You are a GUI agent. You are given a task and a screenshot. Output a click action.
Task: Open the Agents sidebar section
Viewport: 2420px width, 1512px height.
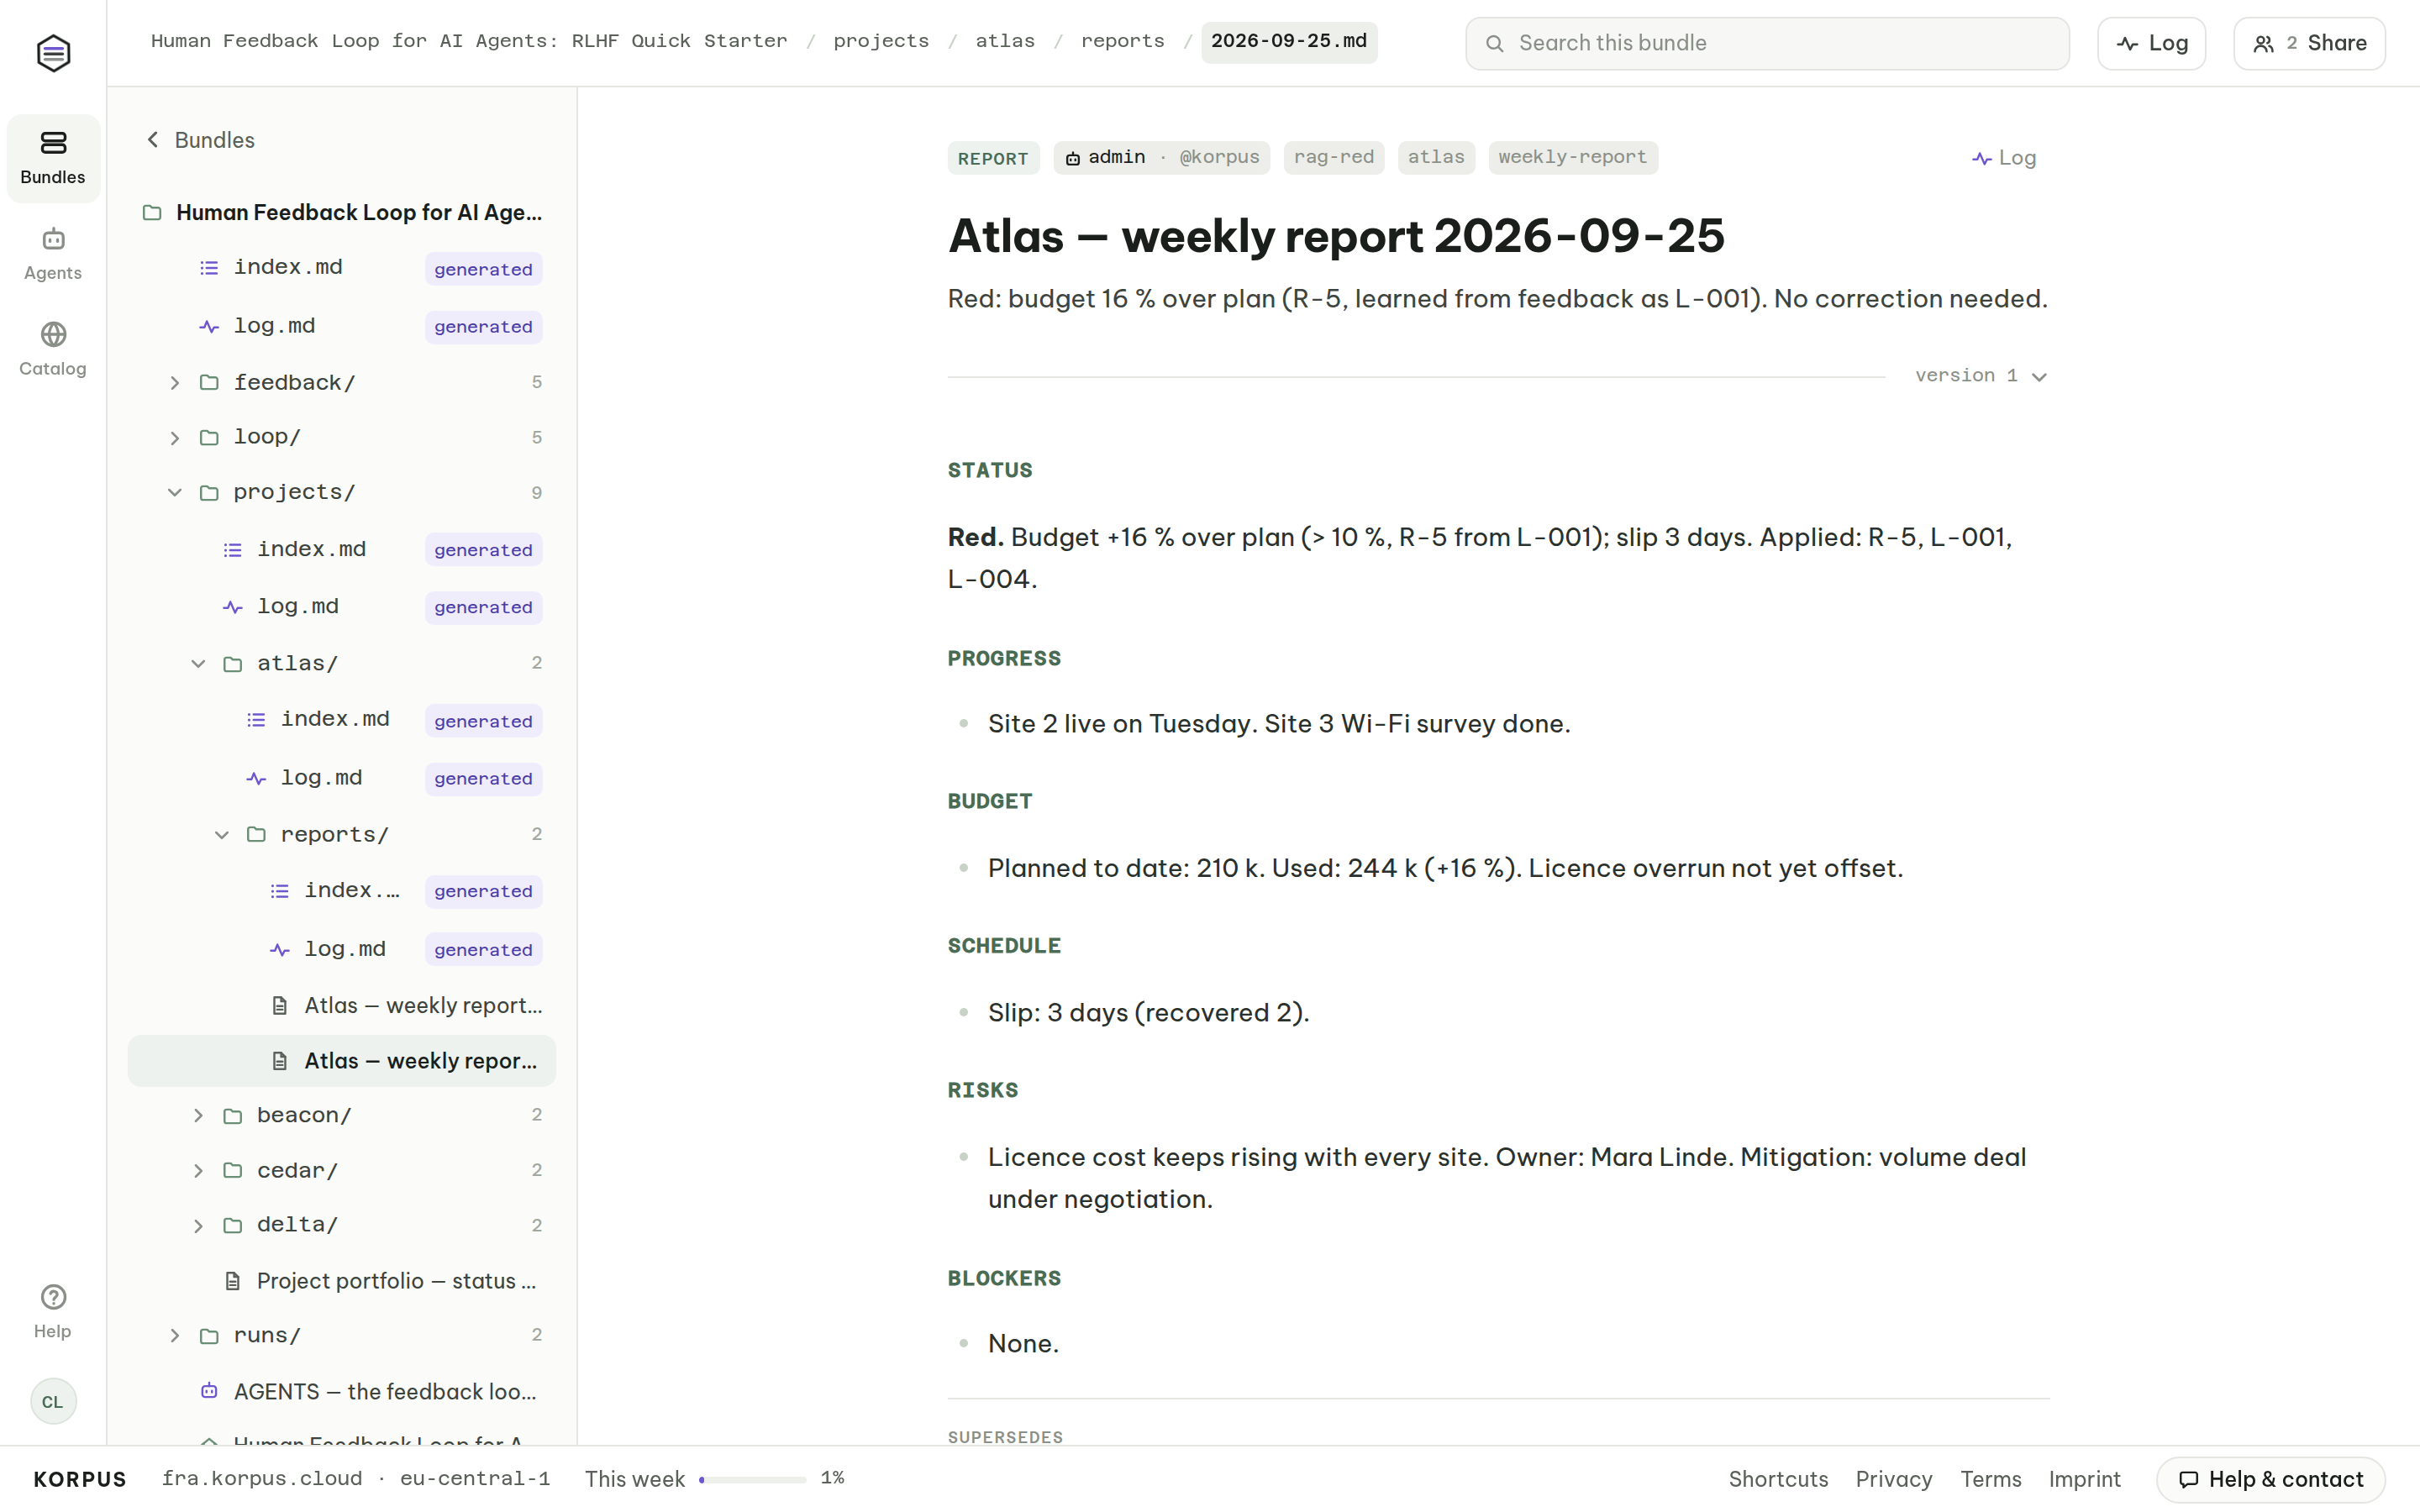(x=53, y=254)
